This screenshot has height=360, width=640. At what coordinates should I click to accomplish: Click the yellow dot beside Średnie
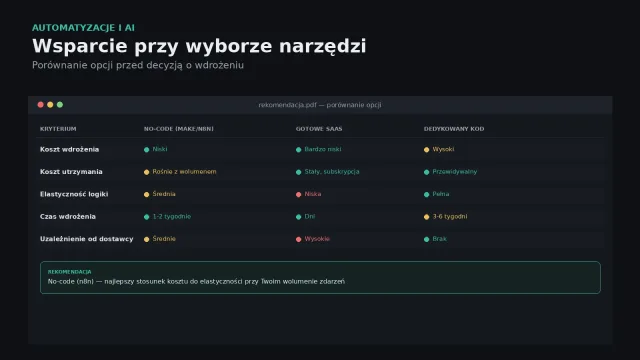point(147,240)
